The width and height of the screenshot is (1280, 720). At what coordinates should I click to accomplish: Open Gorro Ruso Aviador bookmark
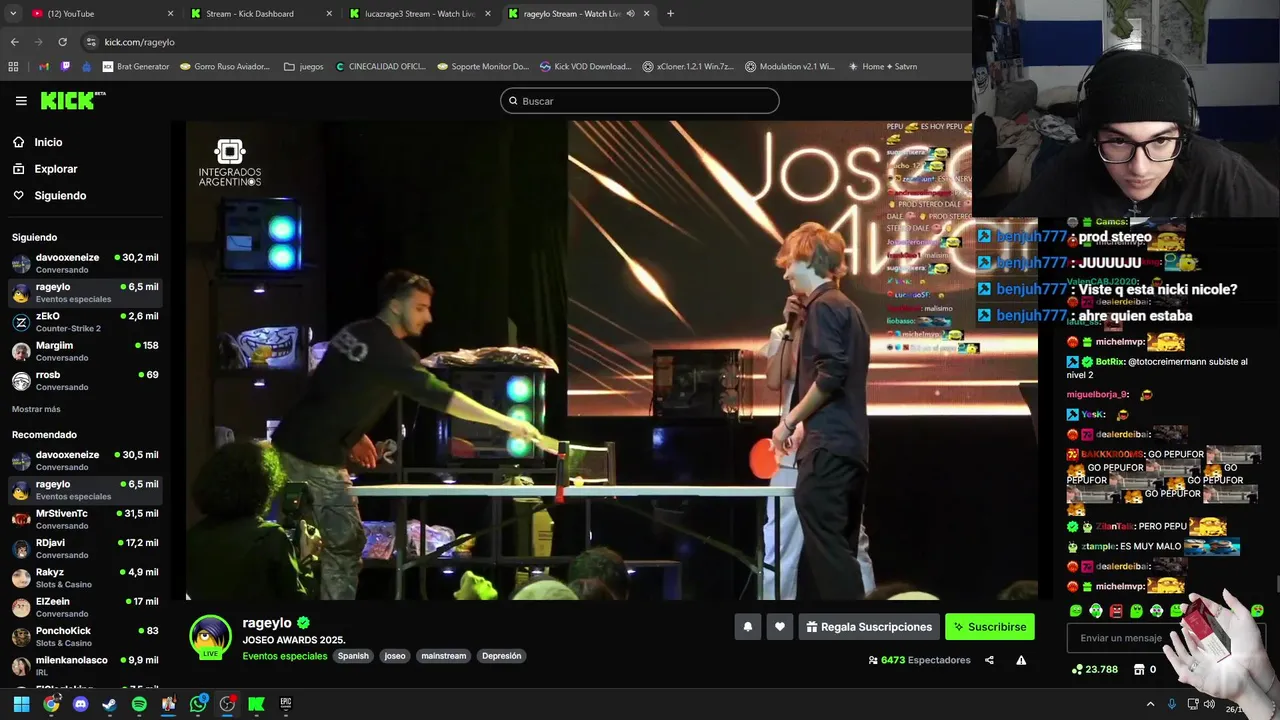click(x=226, y=67)
